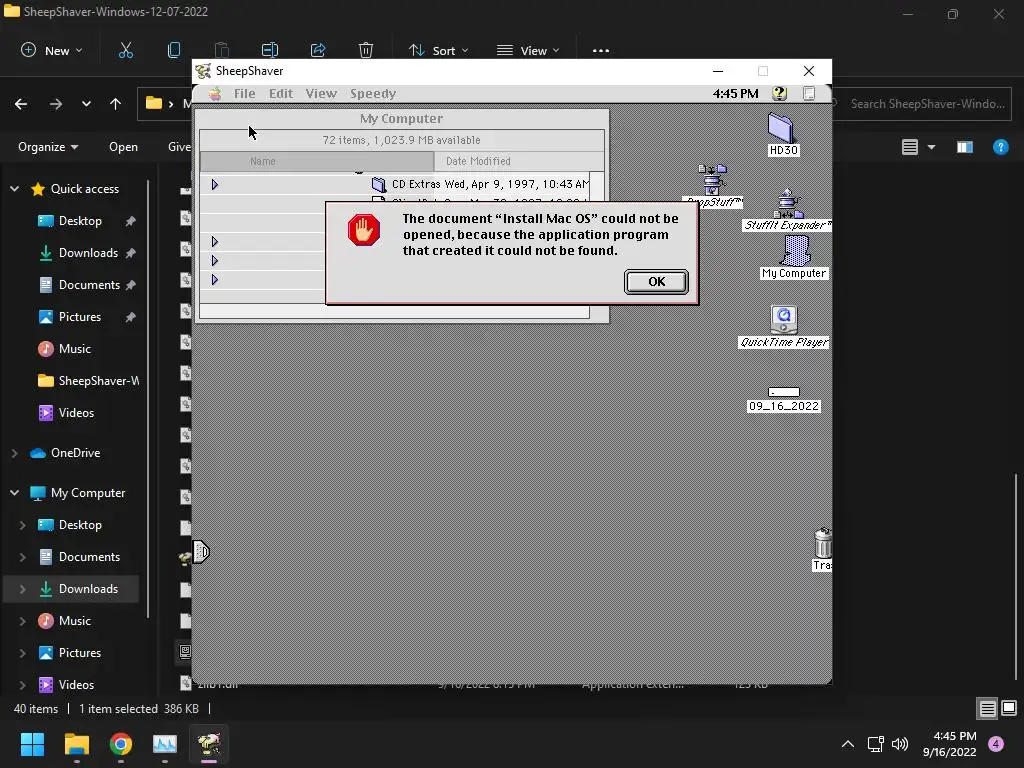Click the Explorer search box
This screenshot has height=768, width=1024.
[x=922, y=104]
